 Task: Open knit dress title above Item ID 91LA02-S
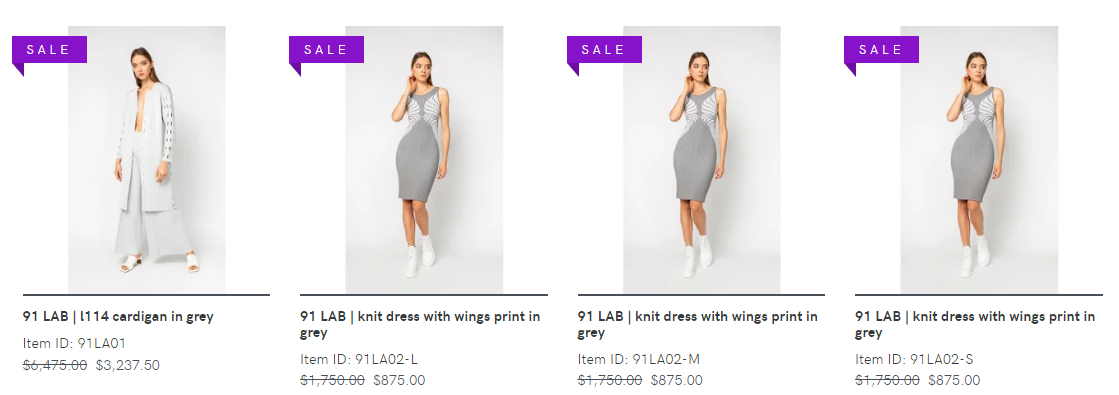pos(976,324)
